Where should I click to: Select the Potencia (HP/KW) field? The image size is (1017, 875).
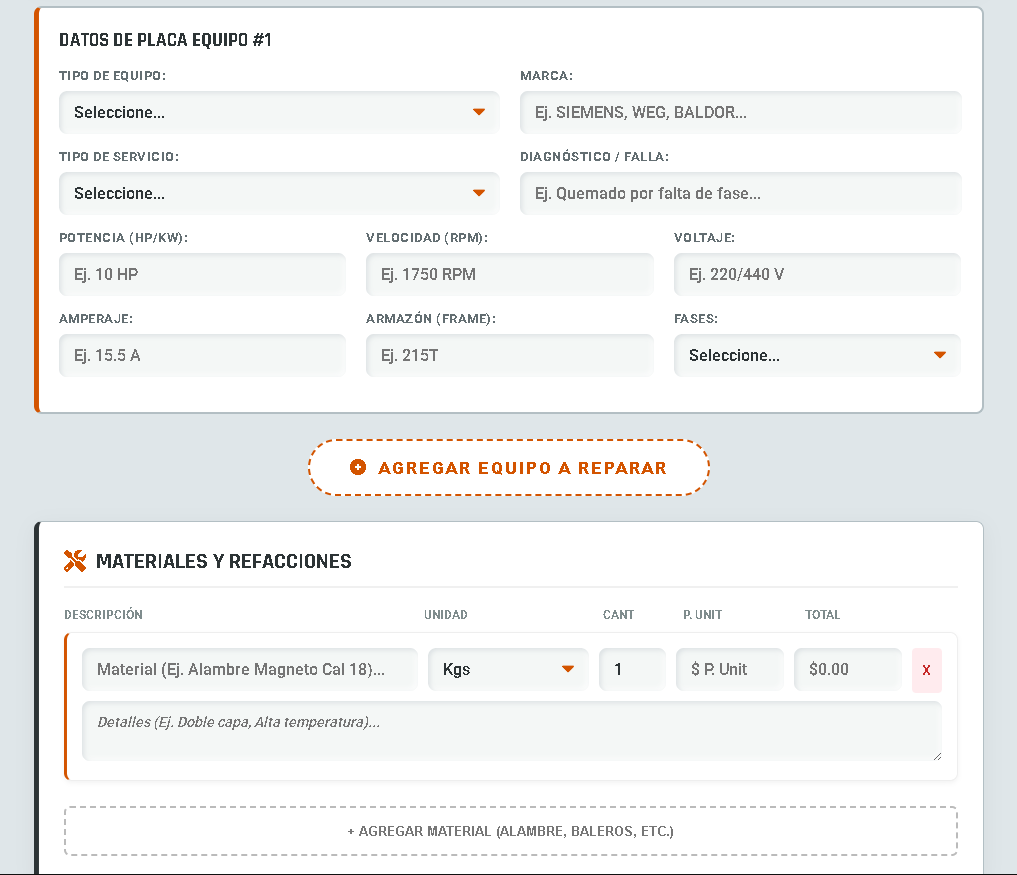[x=202, y=275]
